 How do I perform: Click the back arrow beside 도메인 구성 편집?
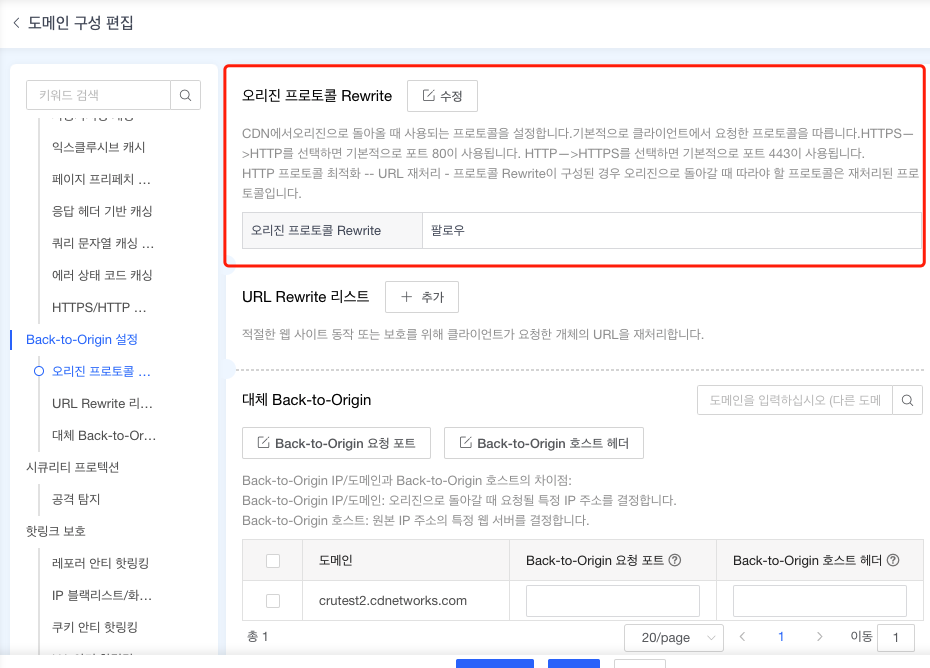click(x=16, y=23)
